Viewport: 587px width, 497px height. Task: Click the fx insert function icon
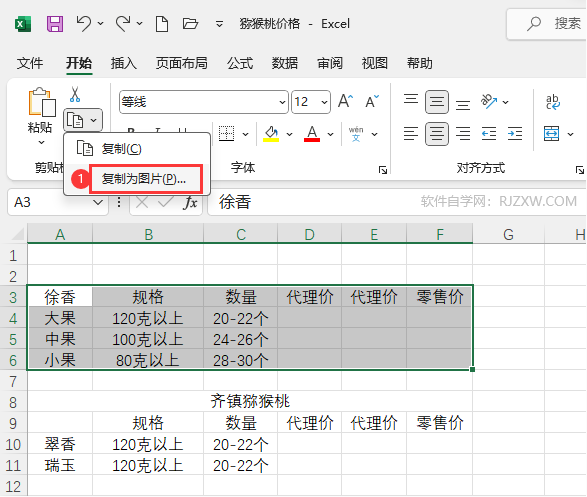coord(191,202)
